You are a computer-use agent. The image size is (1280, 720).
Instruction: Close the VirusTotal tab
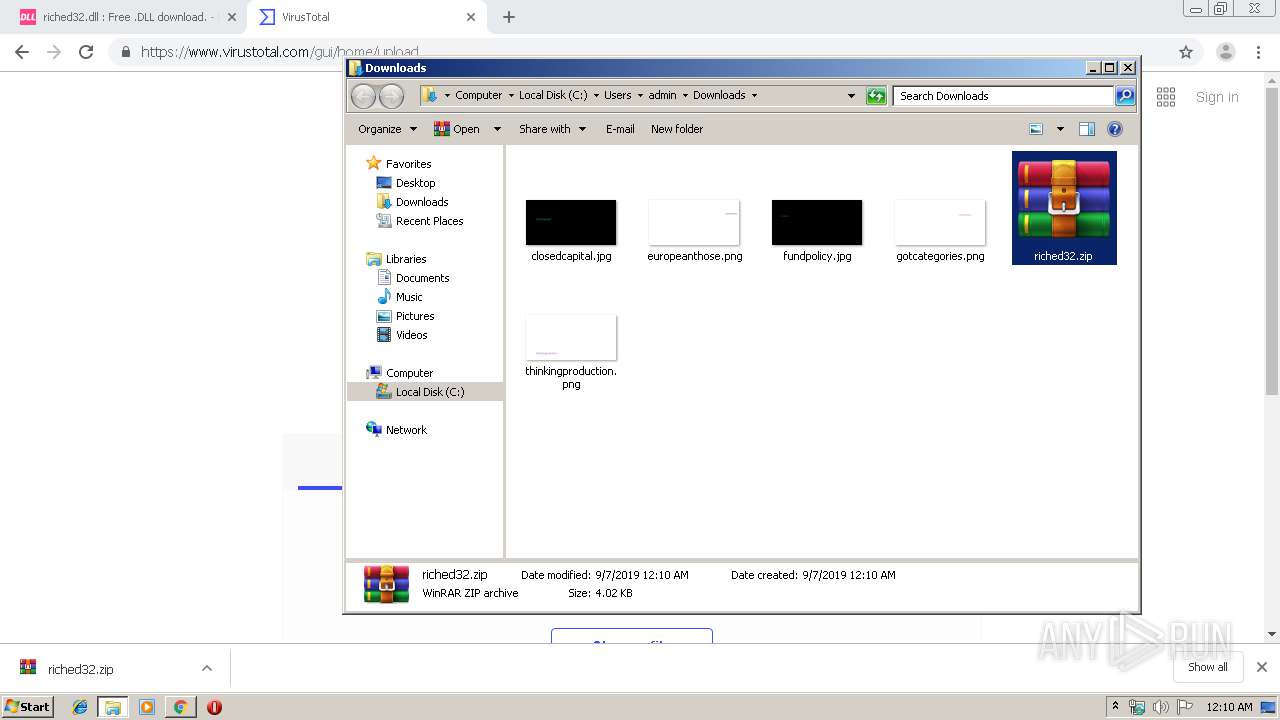471,17
